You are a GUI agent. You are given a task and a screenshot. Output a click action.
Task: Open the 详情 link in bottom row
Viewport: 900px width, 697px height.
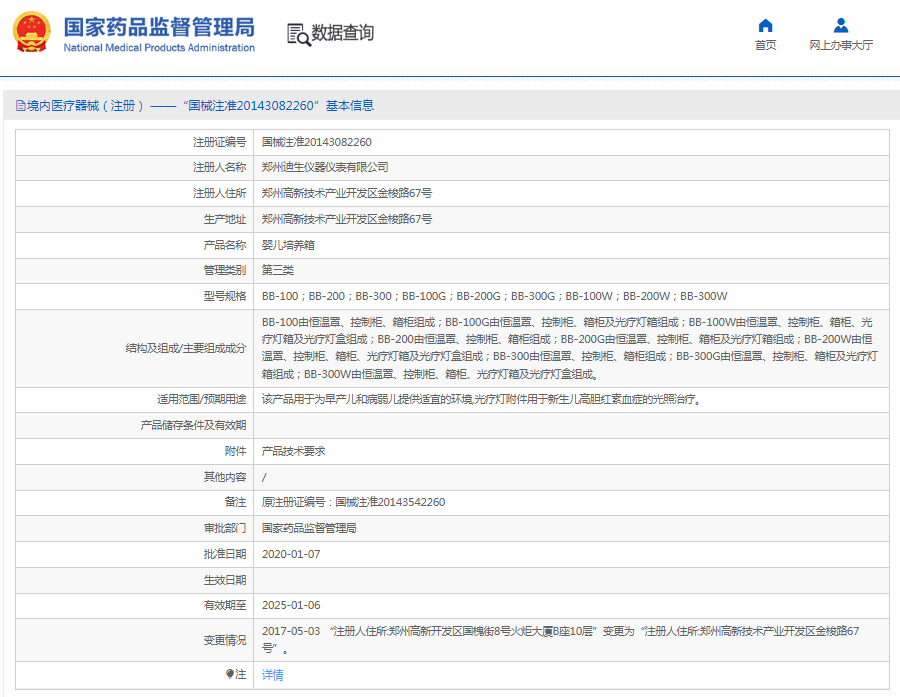(x=272, y=675)
